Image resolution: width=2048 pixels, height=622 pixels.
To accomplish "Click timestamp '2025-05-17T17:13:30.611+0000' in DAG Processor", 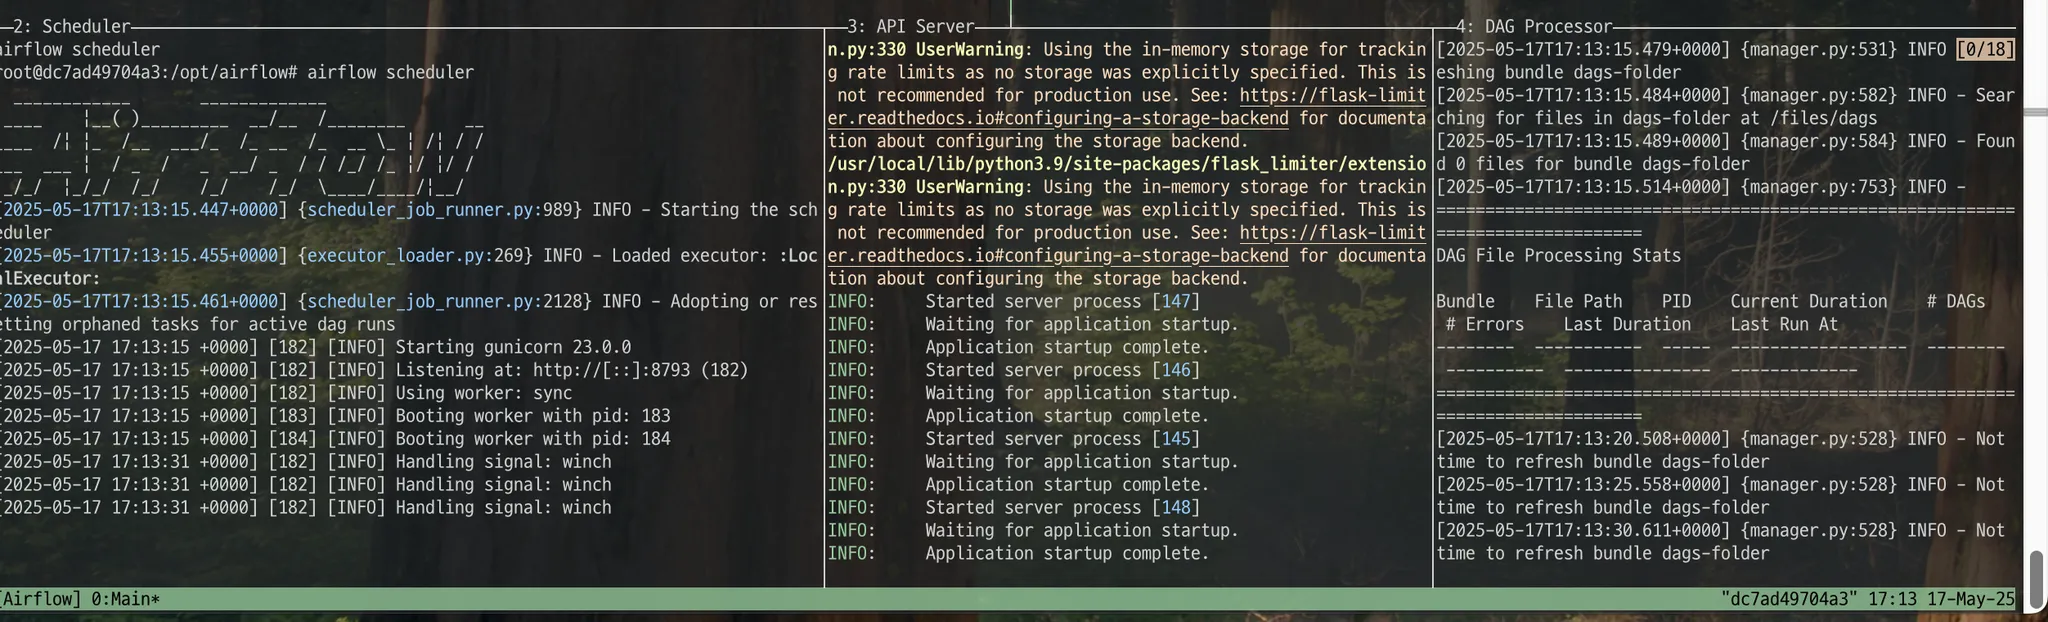I will pos(1583,531).
